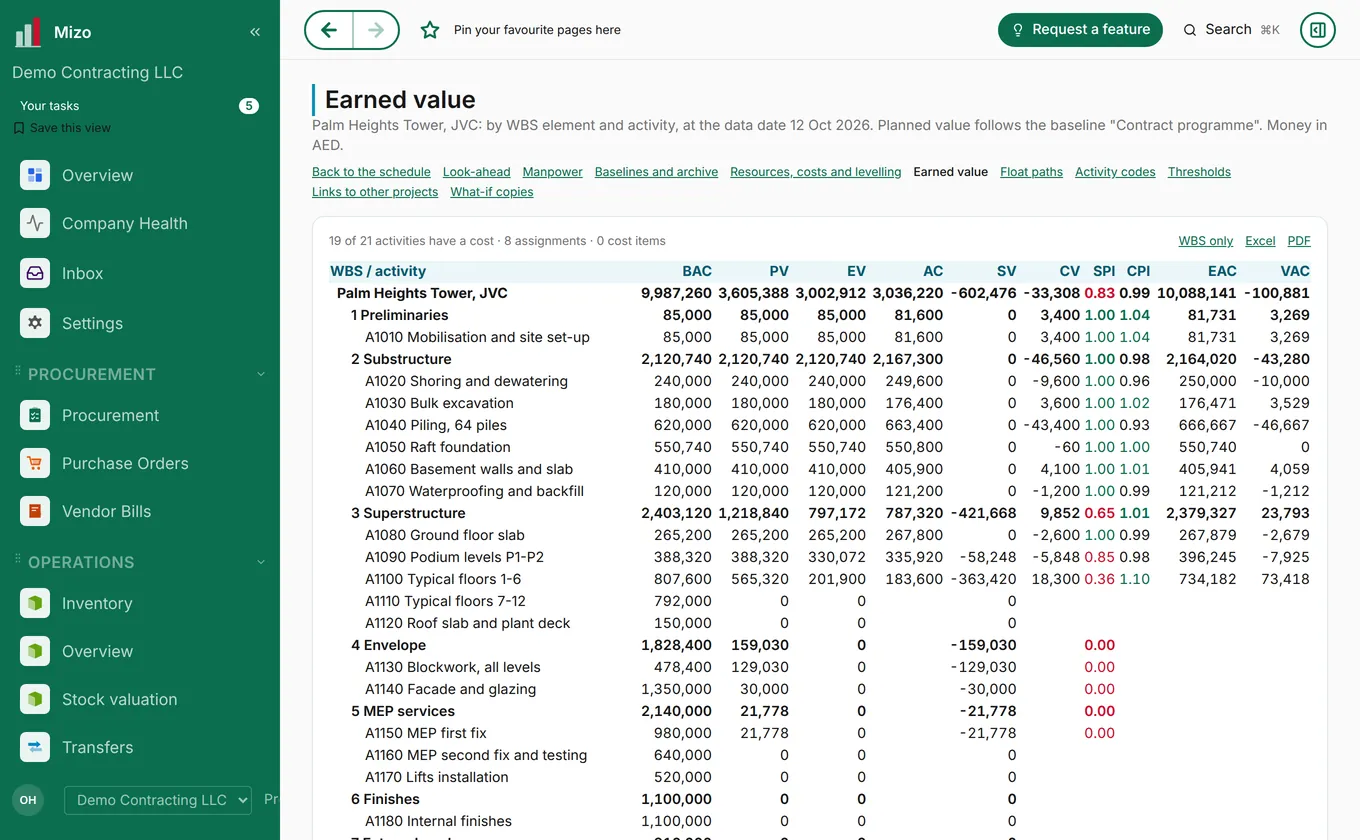Select the 3 Superstructure WBS row

point(820,513)
